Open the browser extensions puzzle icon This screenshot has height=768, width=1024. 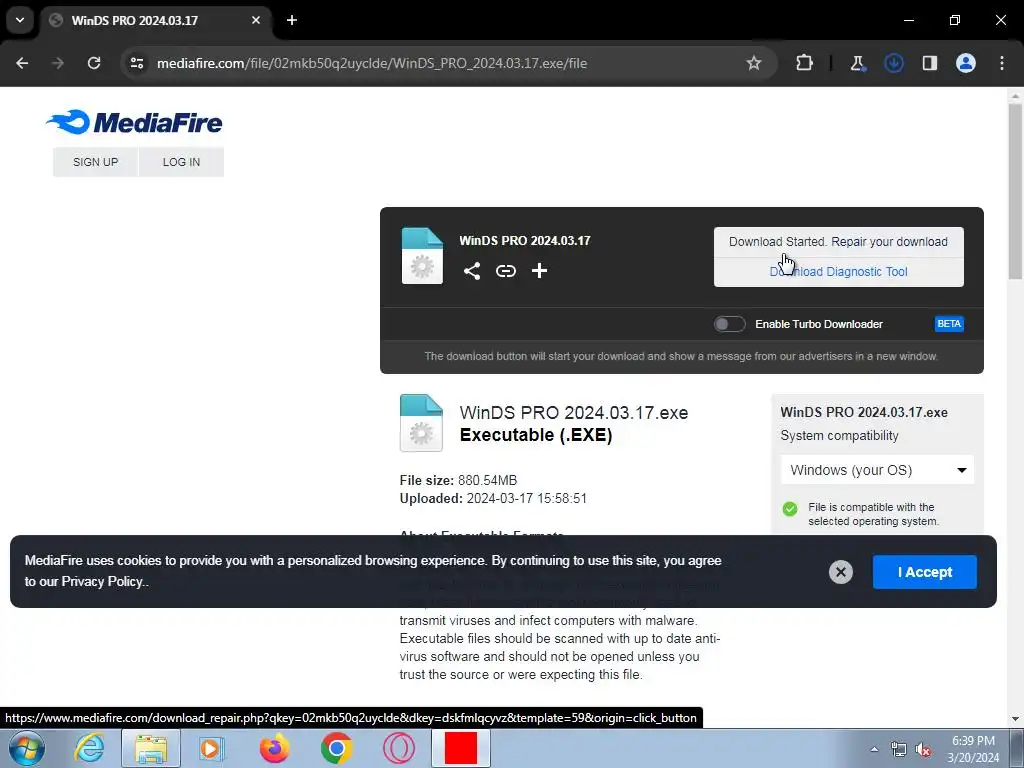(x=805, y=63)
